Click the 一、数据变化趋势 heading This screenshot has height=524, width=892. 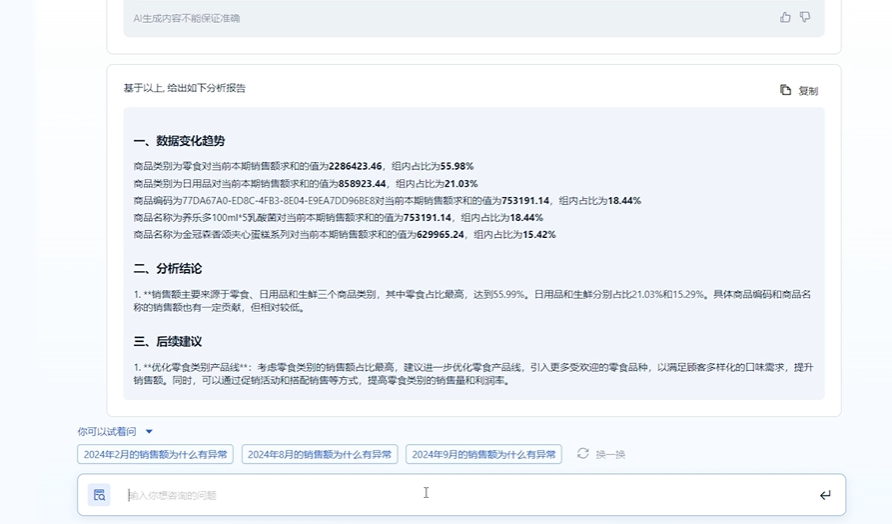click(179, 141)
